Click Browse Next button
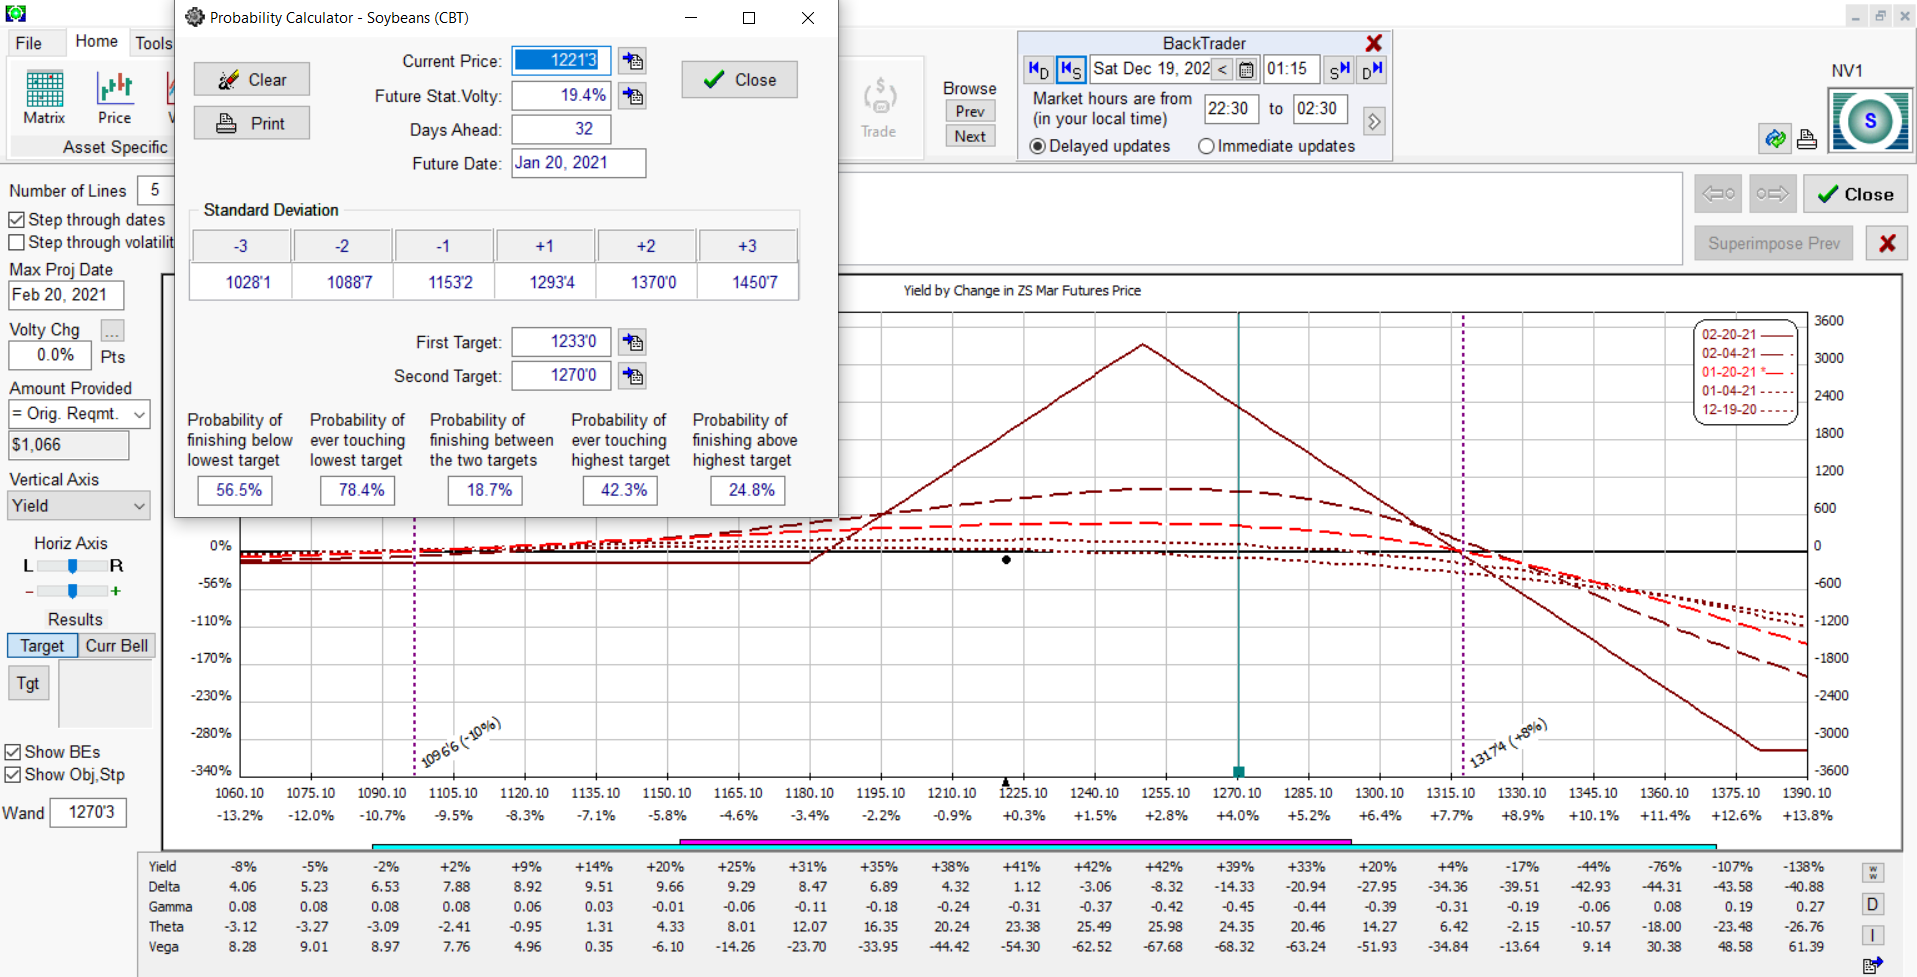 click(970, 137)
